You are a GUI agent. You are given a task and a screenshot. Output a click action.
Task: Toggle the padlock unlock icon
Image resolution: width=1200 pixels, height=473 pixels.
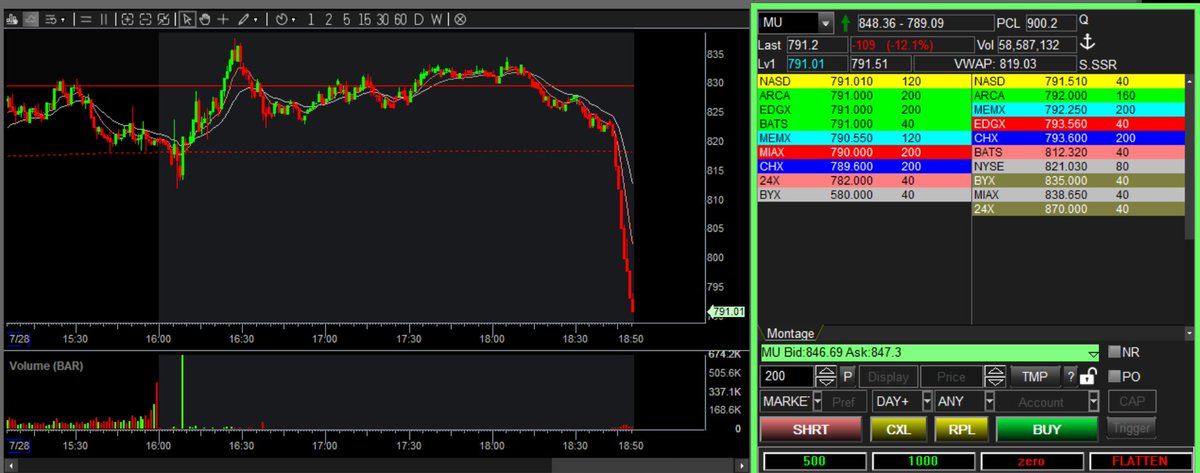pyautogui.click(x=1088, y=376)
